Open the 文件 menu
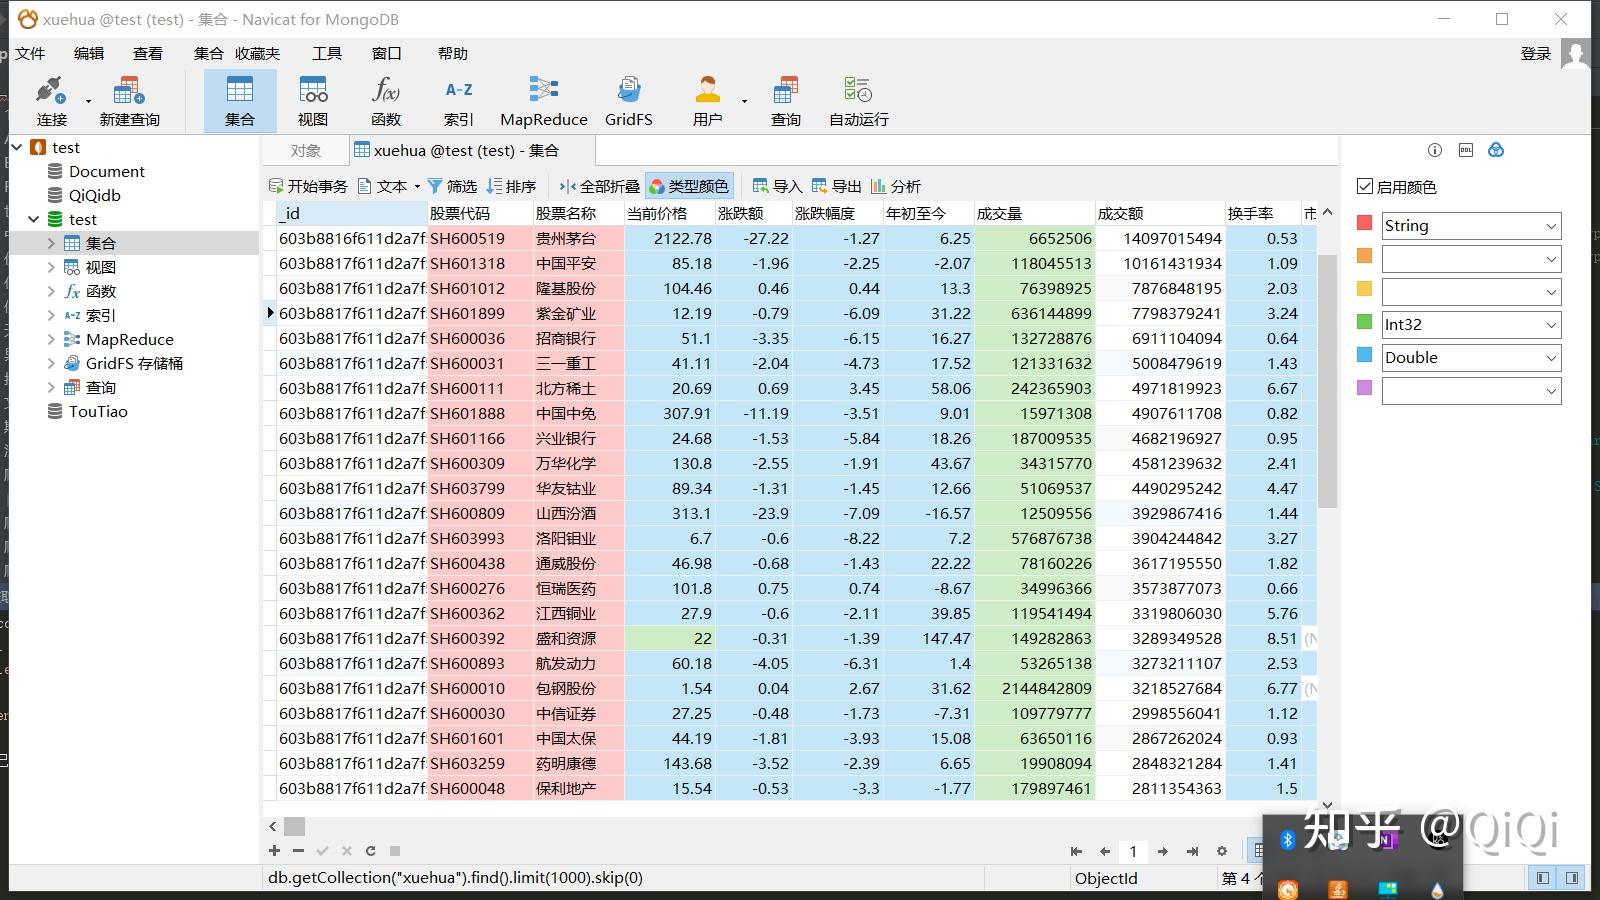This screenshot has height=900, width=1600. click(30, 54)
